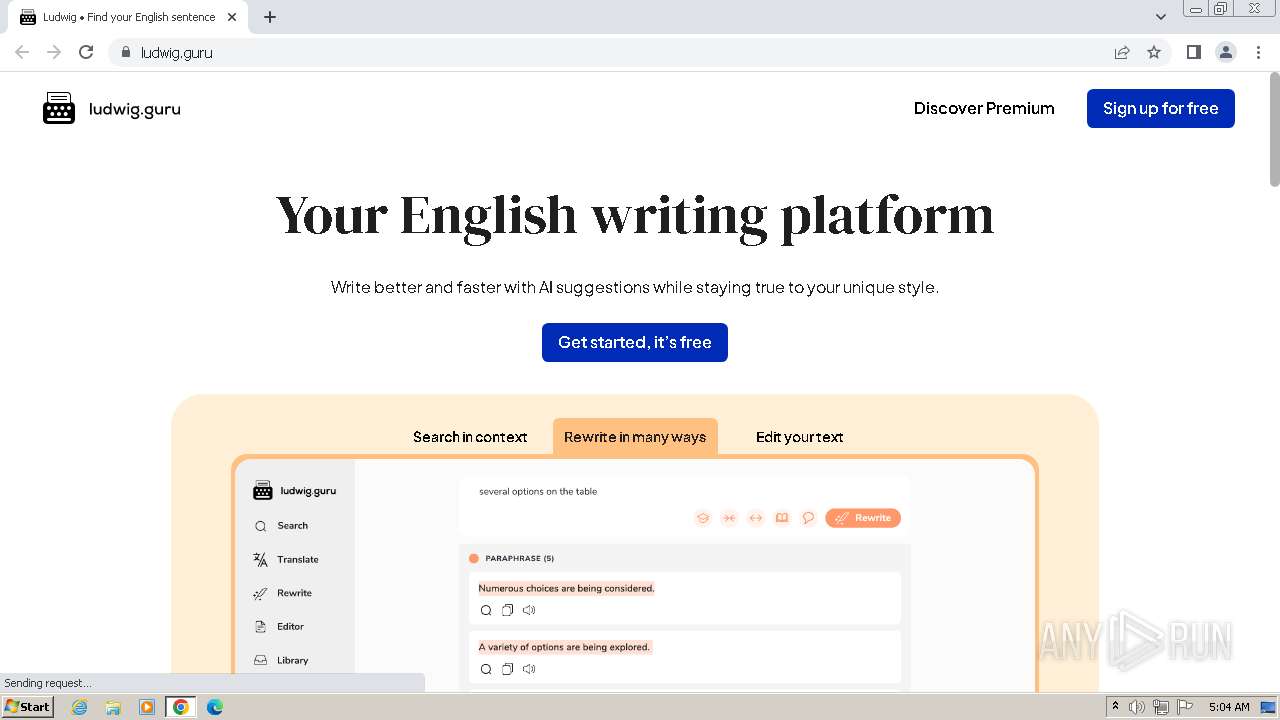Click the forward navigation arrow
The image size is (1280, 720).
pyautogui.click(x=54, y=52)
